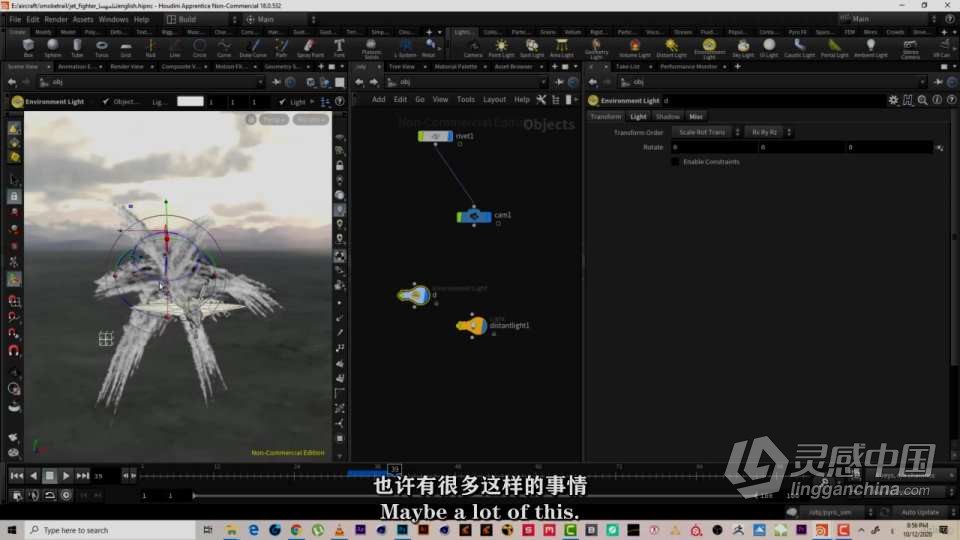Open the File menu

(x=15, y=20)
